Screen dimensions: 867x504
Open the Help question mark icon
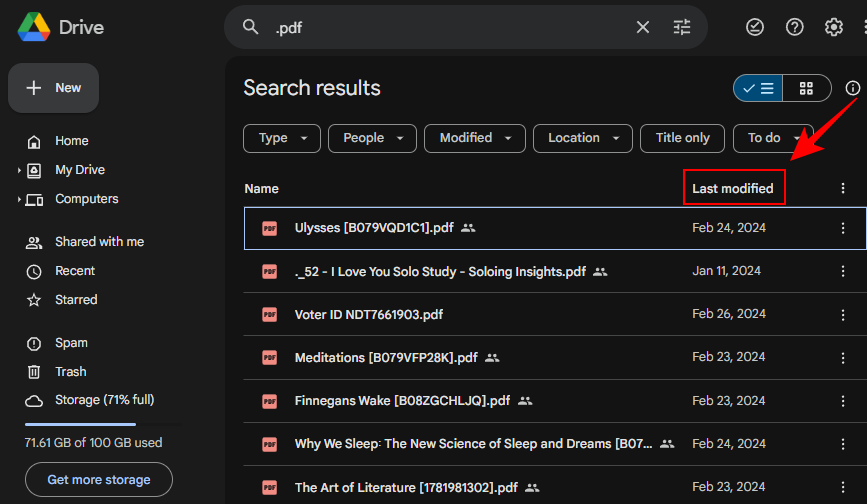(795, 27)
